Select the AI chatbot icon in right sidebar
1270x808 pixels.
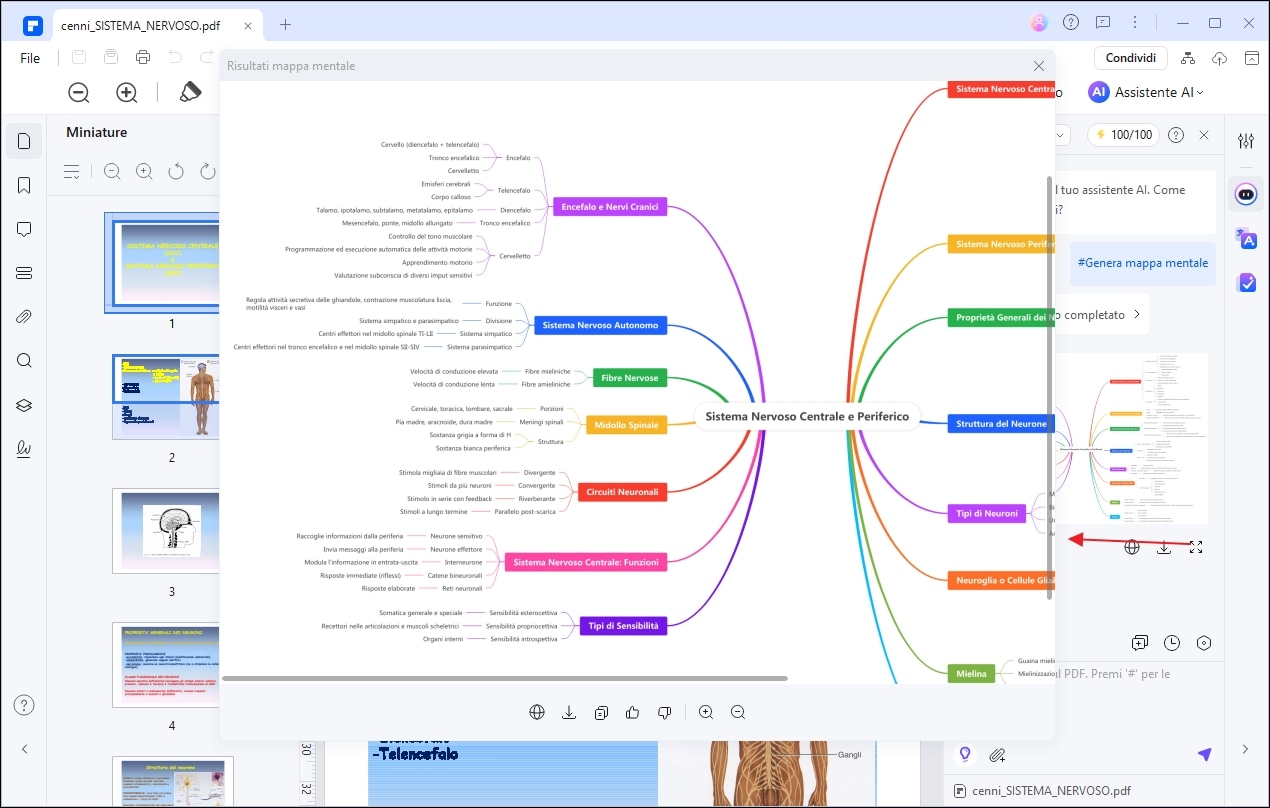point(1246,194)
